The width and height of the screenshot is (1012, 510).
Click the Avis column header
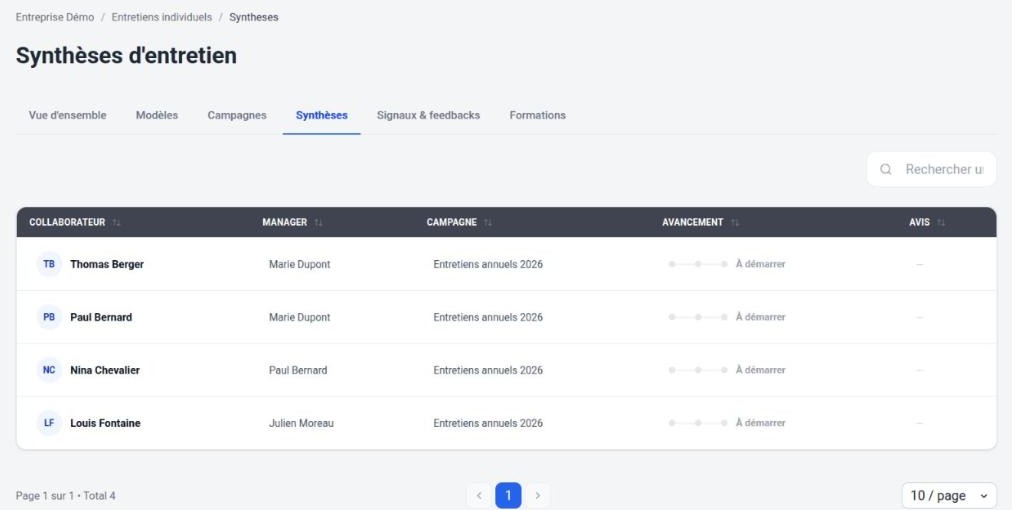point(920,222)
